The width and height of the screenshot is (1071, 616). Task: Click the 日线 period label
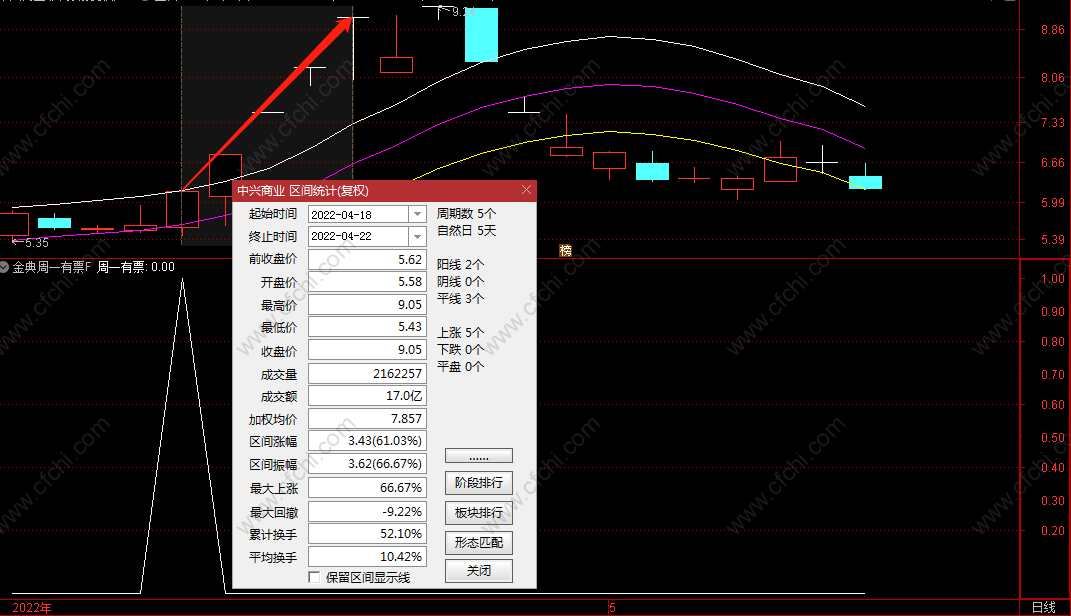1043,607
